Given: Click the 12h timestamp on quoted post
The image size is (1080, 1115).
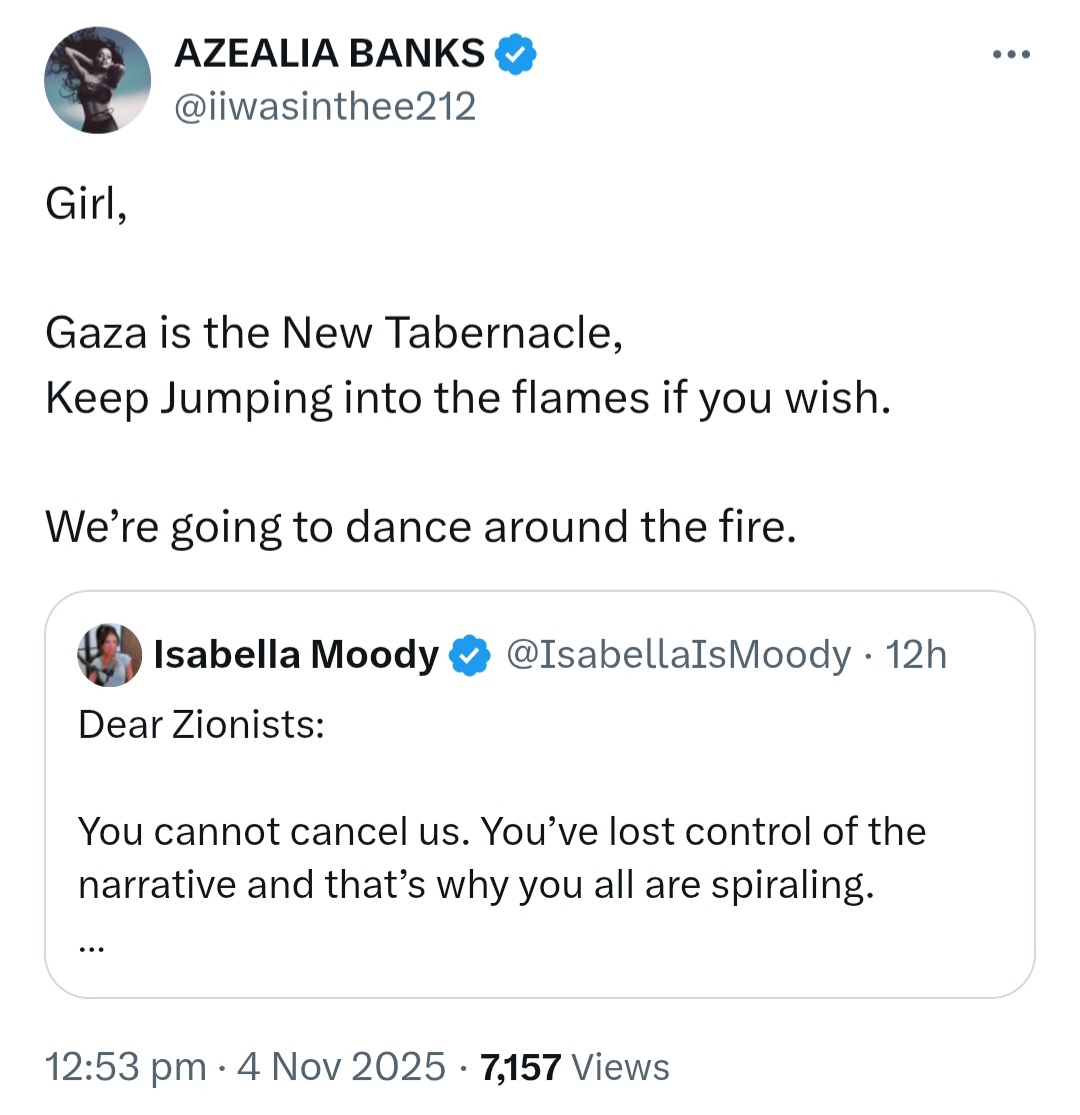Looking at the screenshot, I should [x=916, y=655].
